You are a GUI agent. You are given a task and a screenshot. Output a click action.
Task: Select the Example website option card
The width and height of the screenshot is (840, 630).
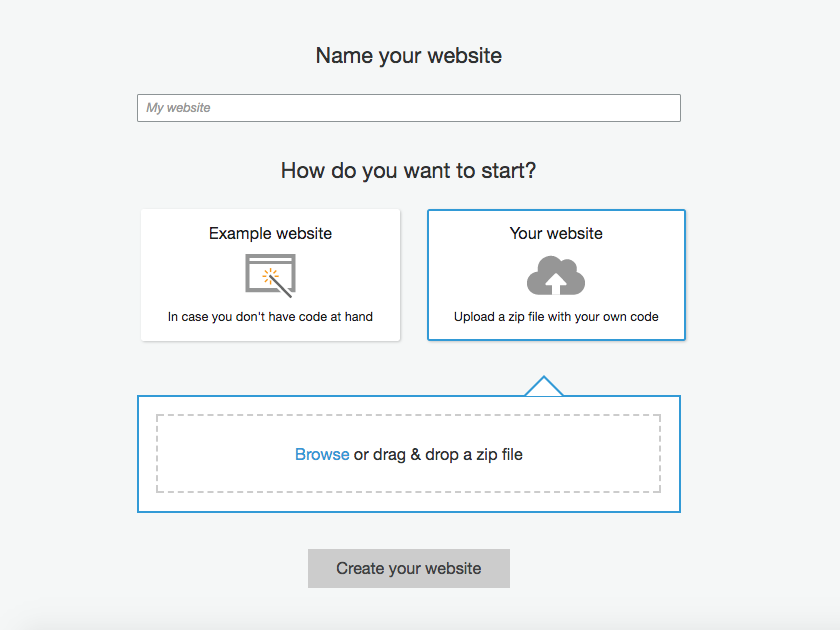[x=271, y=275]
